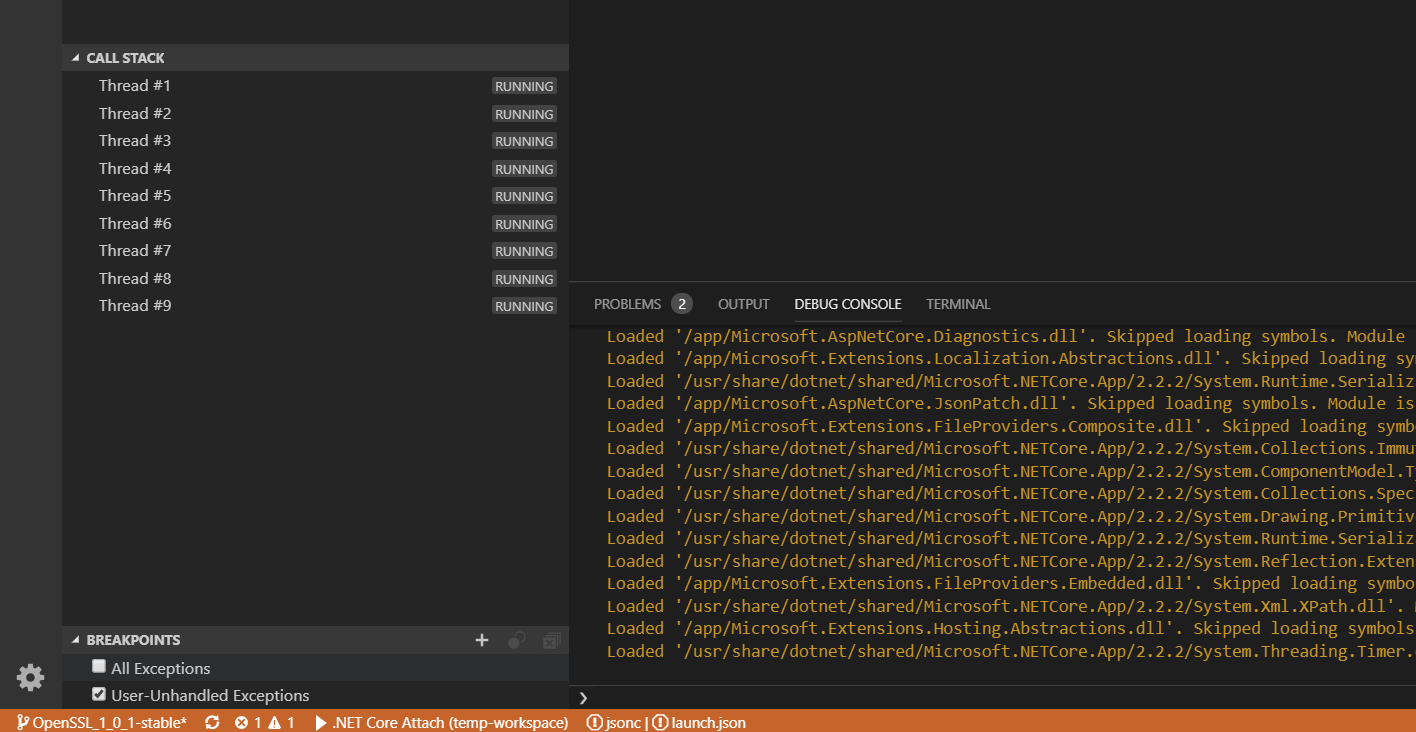Click jsonc label in status bar
The image size is (1416, 732).
coord(624,722)
